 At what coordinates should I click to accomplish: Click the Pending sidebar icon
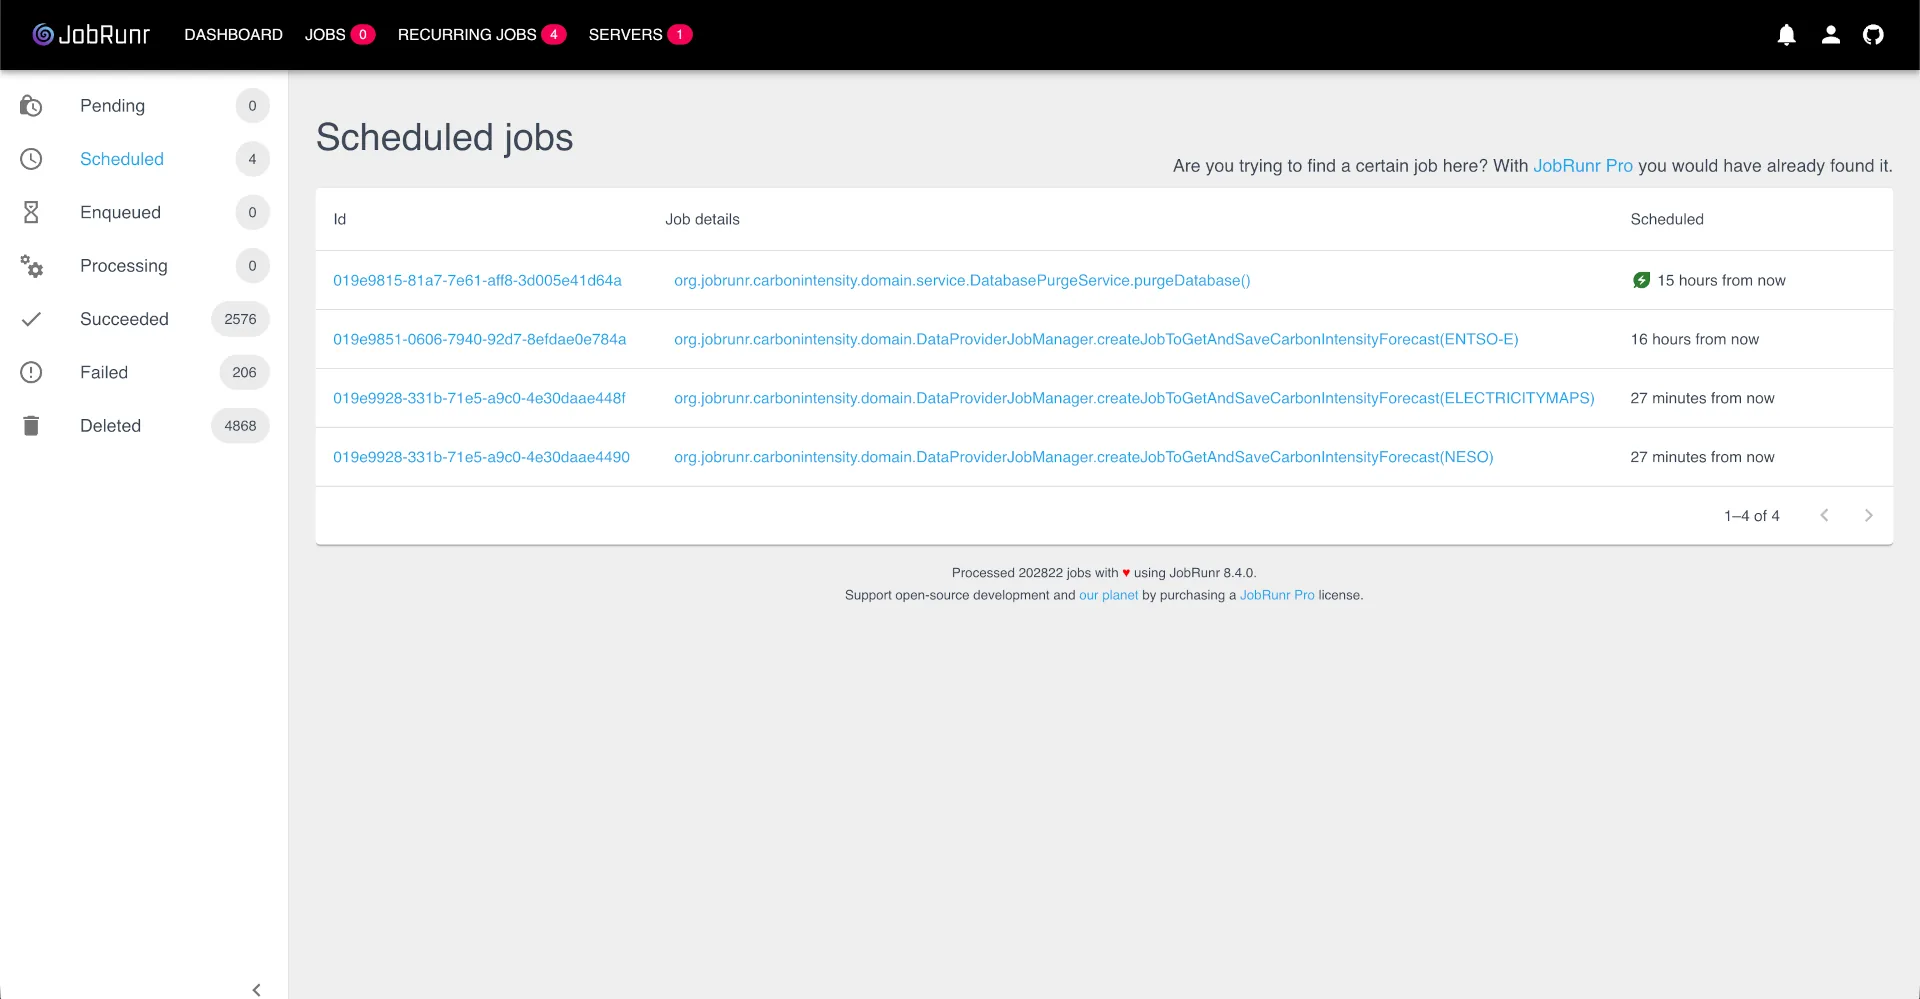click(x=31, y=106)
